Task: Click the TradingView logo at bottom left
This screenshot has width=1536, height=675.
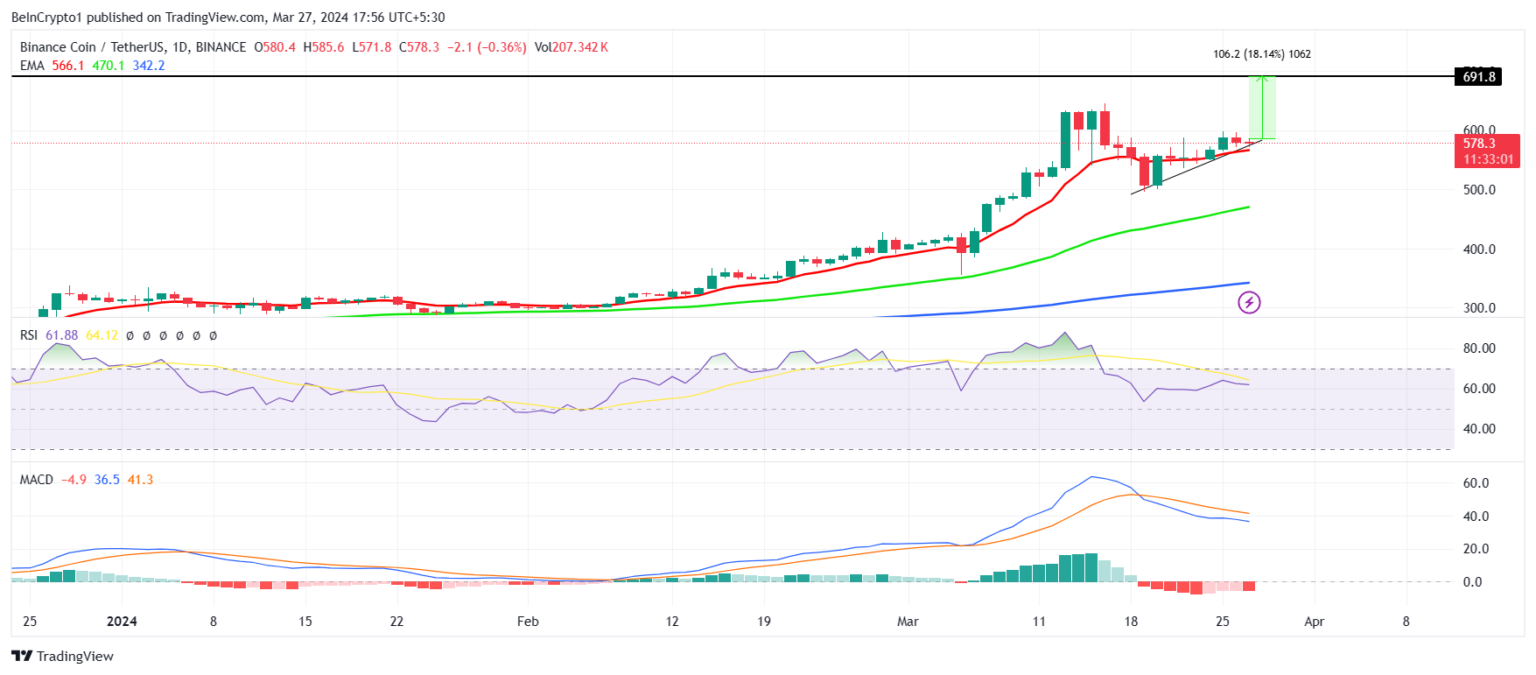Action: tap(62, 656)
